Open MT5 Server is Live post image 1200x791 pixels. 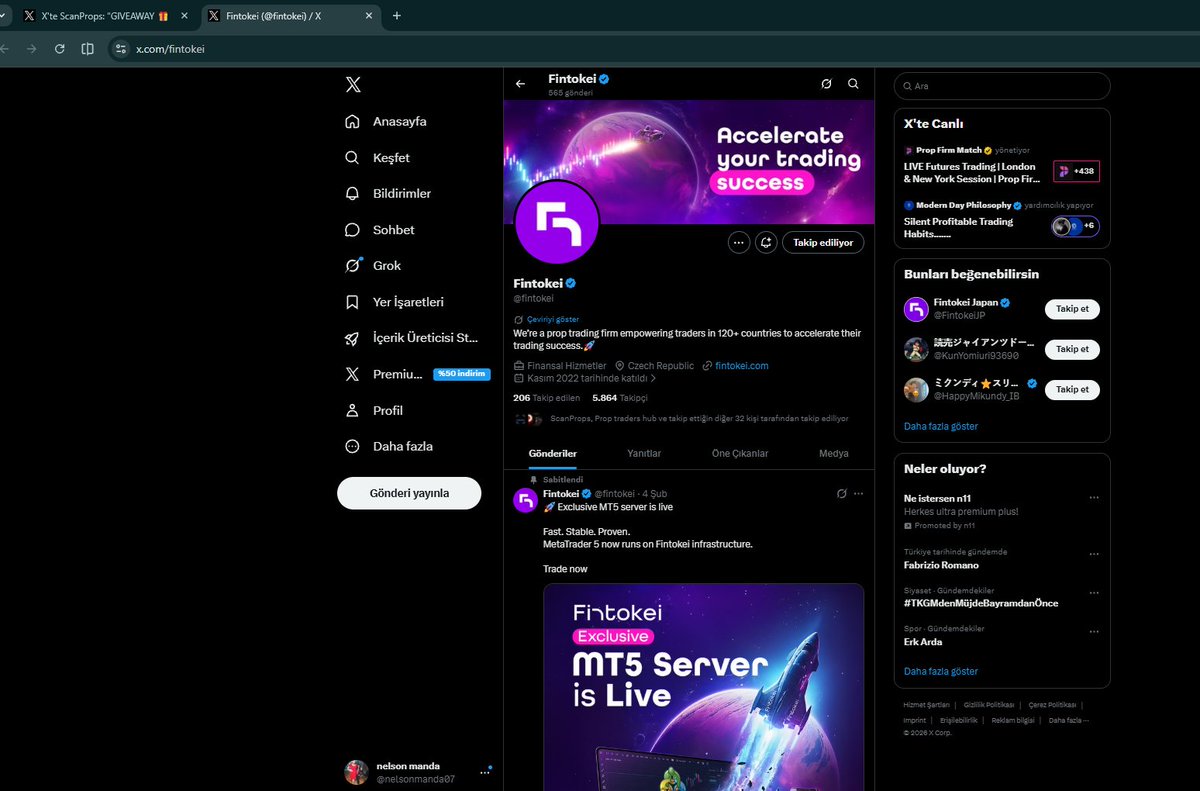[x=703, y=687]
